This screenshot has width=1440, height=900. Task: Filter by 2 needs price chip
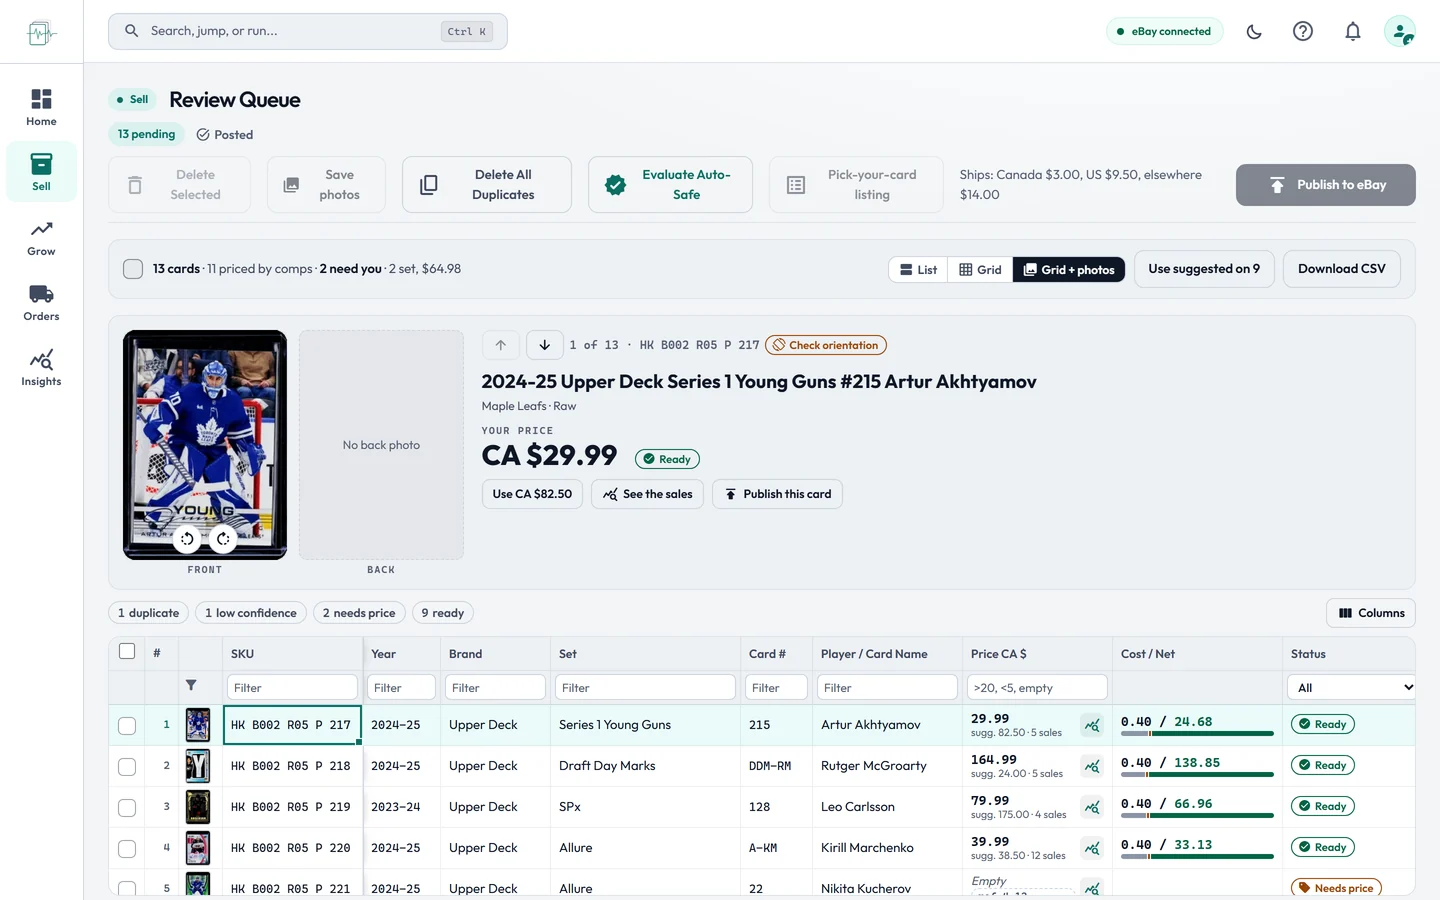[359, 613]
